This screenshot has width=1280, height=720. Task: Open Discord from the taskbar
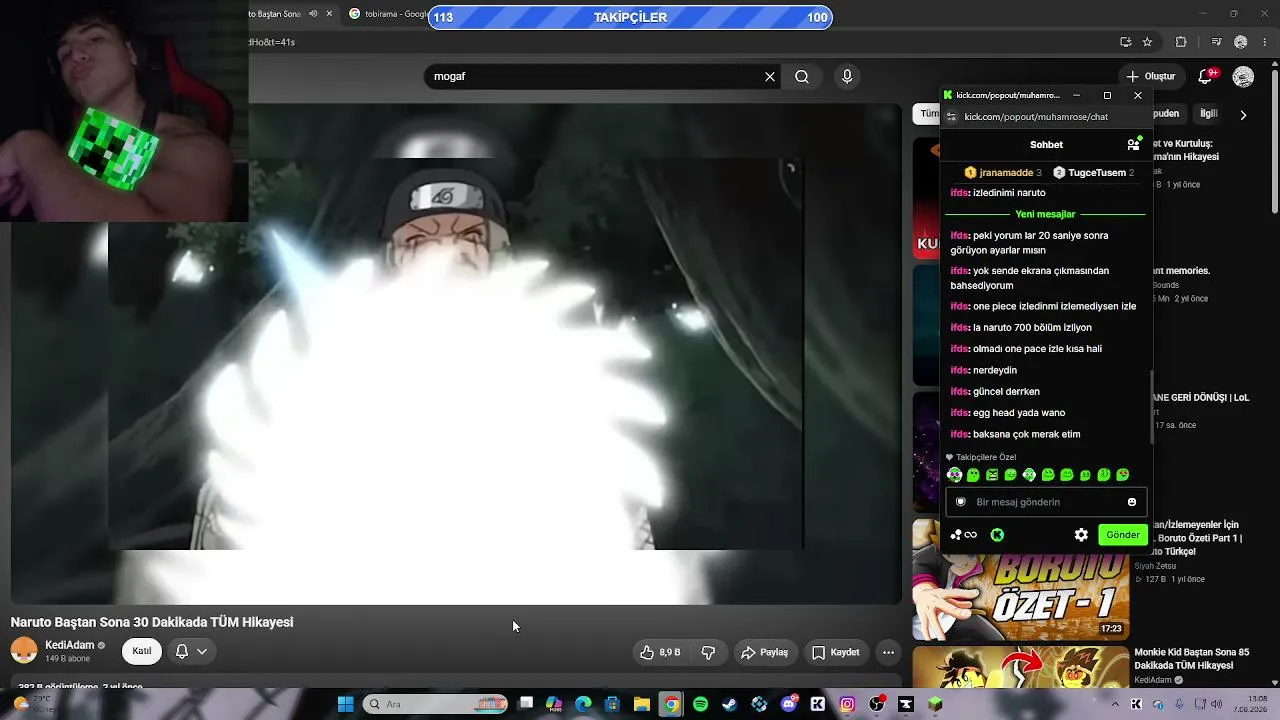[789, 704]
